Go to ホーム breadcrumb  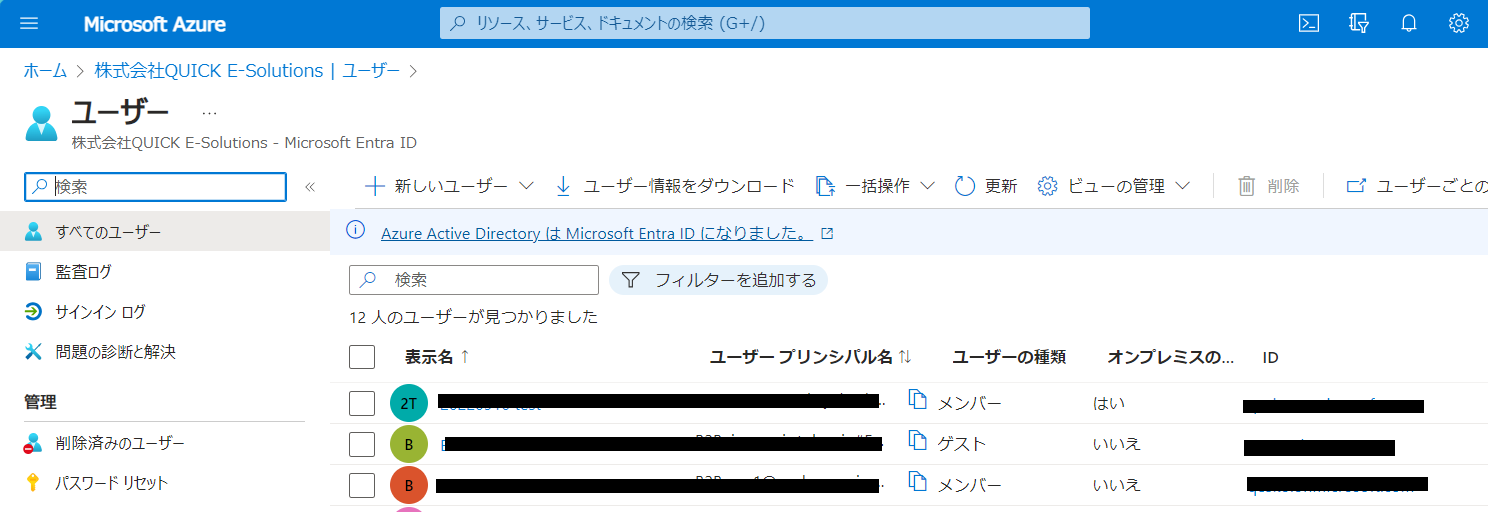(x=45, y=71)
